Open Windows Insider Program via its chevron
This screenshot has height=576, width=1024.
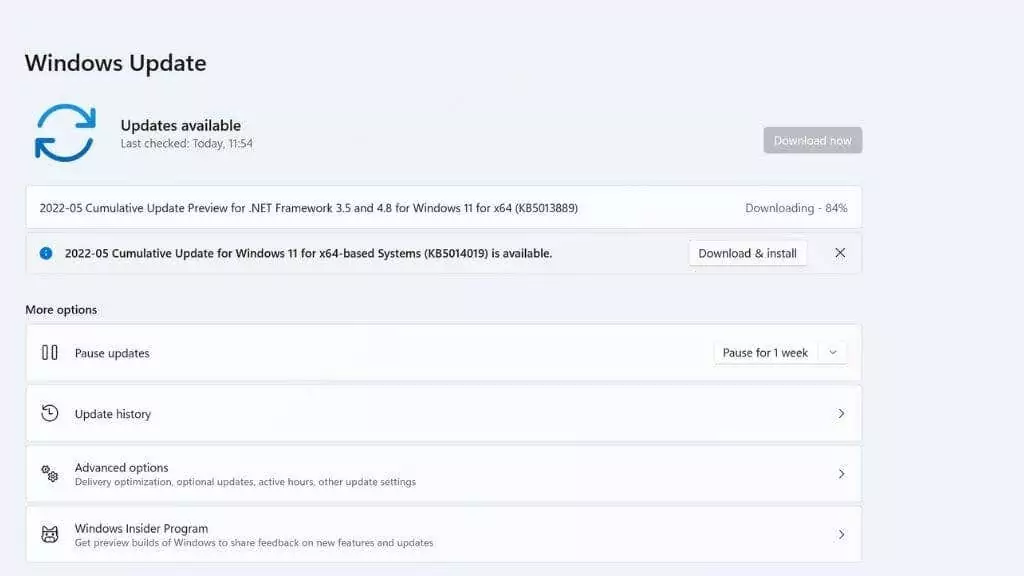pos(841,534)
